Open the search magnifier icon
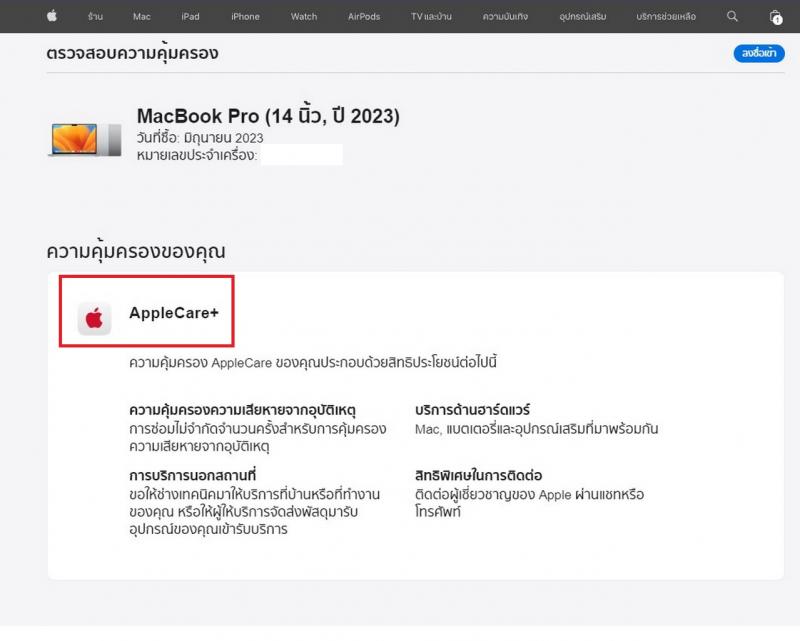800x641 pixels. [732, 16]
